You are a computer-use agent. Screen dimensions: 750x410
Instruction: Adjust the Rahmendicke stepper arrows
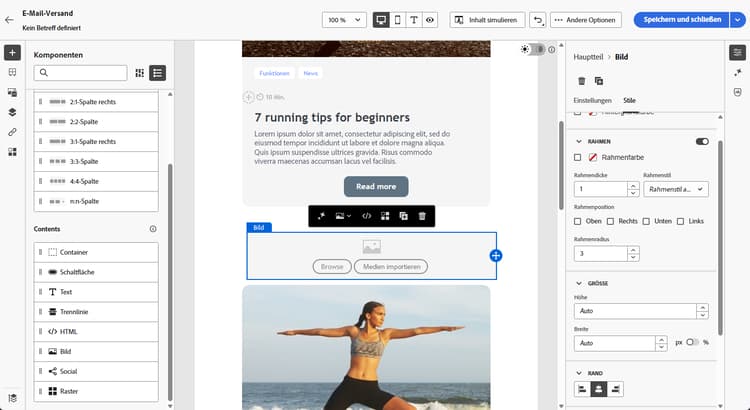tap(633, 189)
